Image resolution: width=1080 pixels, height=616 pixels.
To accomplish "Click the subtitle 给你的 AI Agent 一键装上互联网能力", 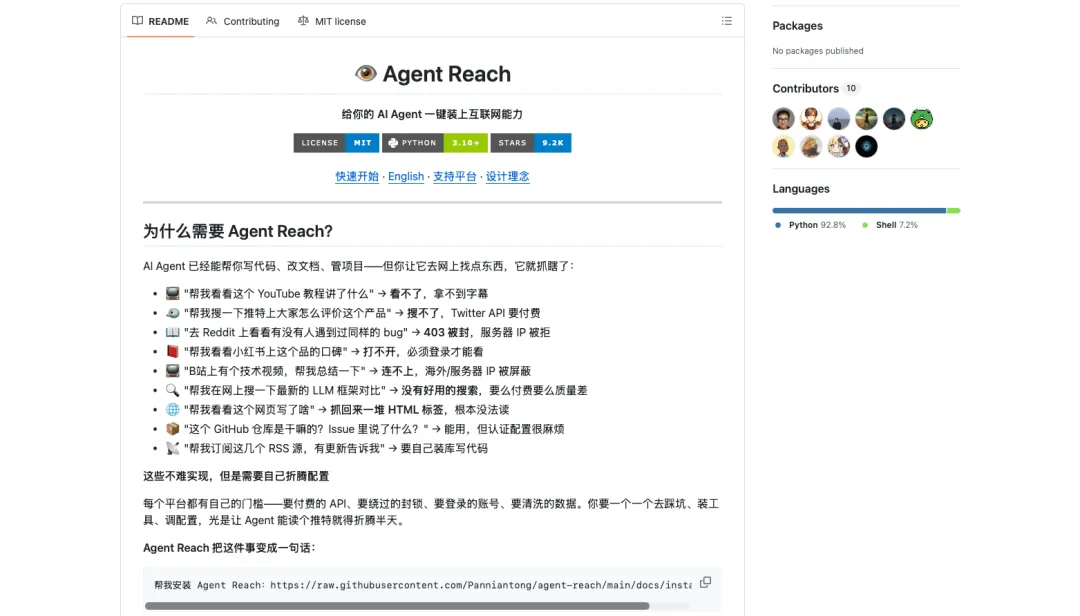I will (x=432, y=114).
